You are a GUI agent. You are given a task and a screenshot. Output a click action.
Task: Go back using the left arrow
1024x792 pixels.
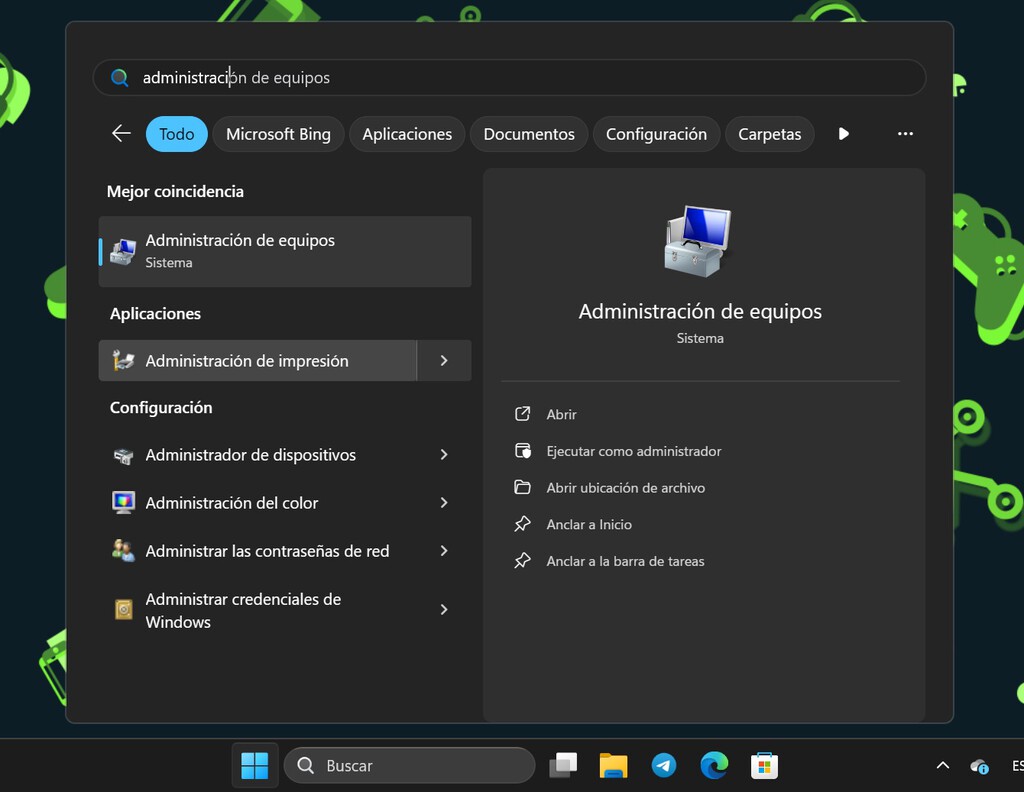(x=120, y=132)
